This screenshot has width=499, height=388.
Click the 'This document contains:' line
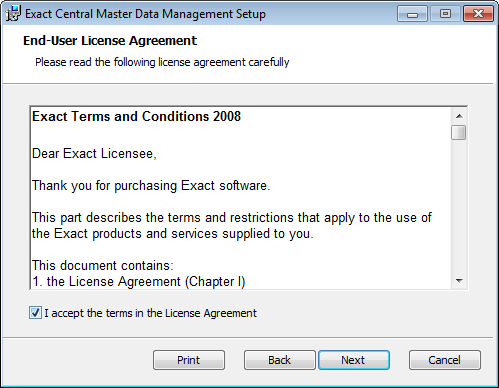(x=103, y=266)
